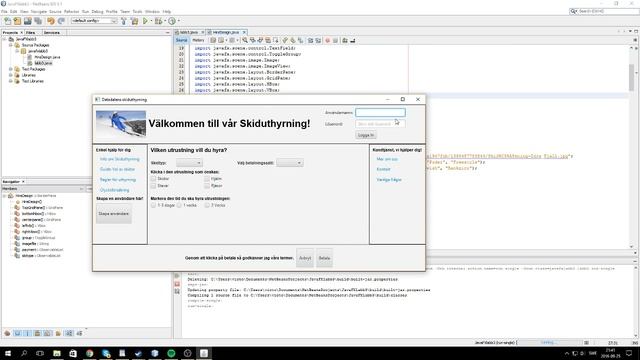Click the NetBeans search box
Image resolution: width=640 pixels, height=360 pixels.
point(605,11)
